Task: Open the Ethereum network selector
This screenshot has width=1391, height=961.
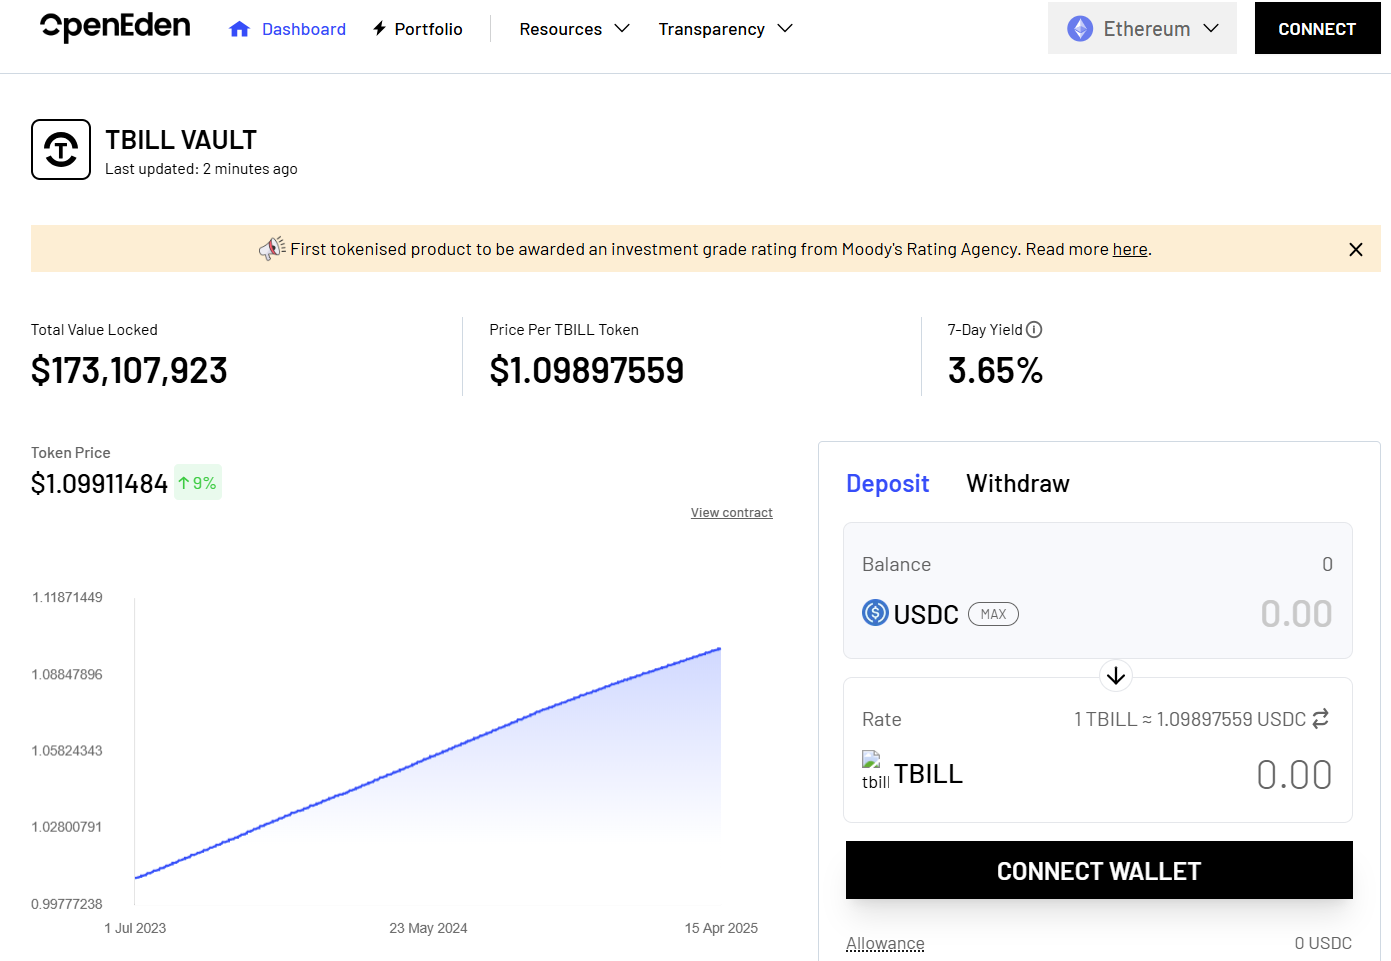Action: tap(1142, 28)
